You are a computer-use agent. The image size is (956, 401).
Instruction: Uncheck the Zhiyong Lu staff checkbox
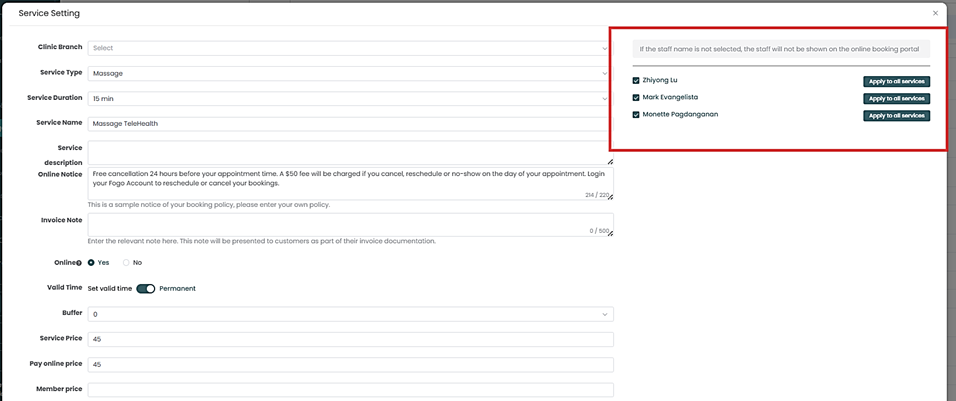click(x=636, y=81)
